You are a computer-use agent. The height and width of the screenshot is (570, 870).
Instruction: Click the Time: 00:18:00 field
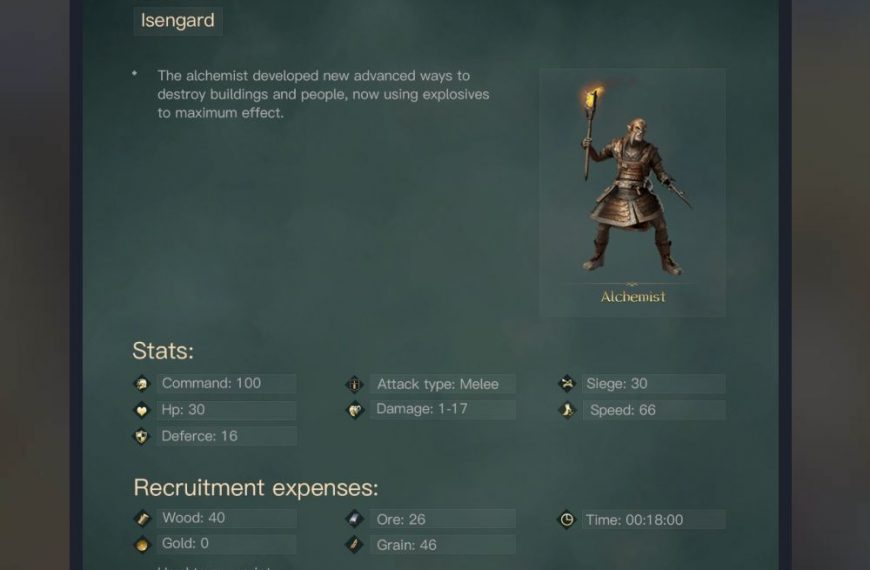(x=654, y=519)
